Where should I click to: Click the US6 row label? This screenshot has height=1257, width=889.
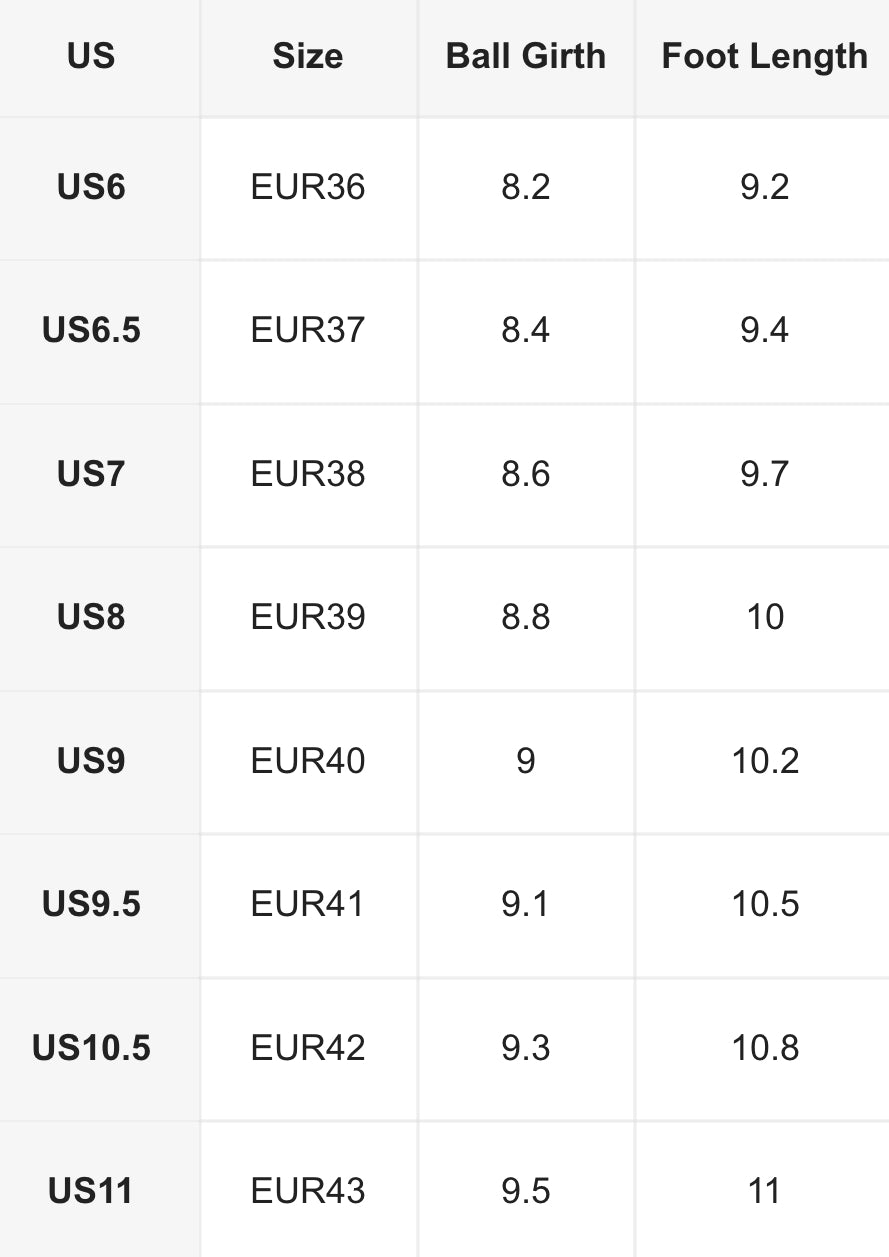pyautogui.click(x=91, y=187)
